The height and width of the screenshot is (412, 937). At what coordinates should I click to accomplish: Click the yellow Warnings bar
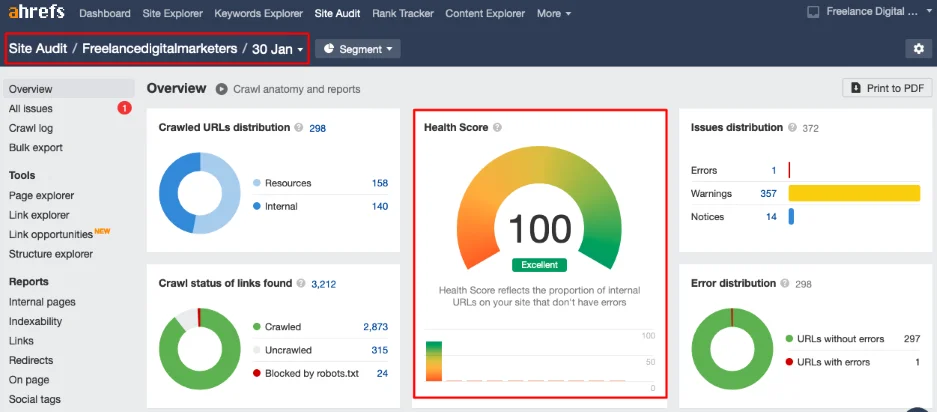[854, 193]
